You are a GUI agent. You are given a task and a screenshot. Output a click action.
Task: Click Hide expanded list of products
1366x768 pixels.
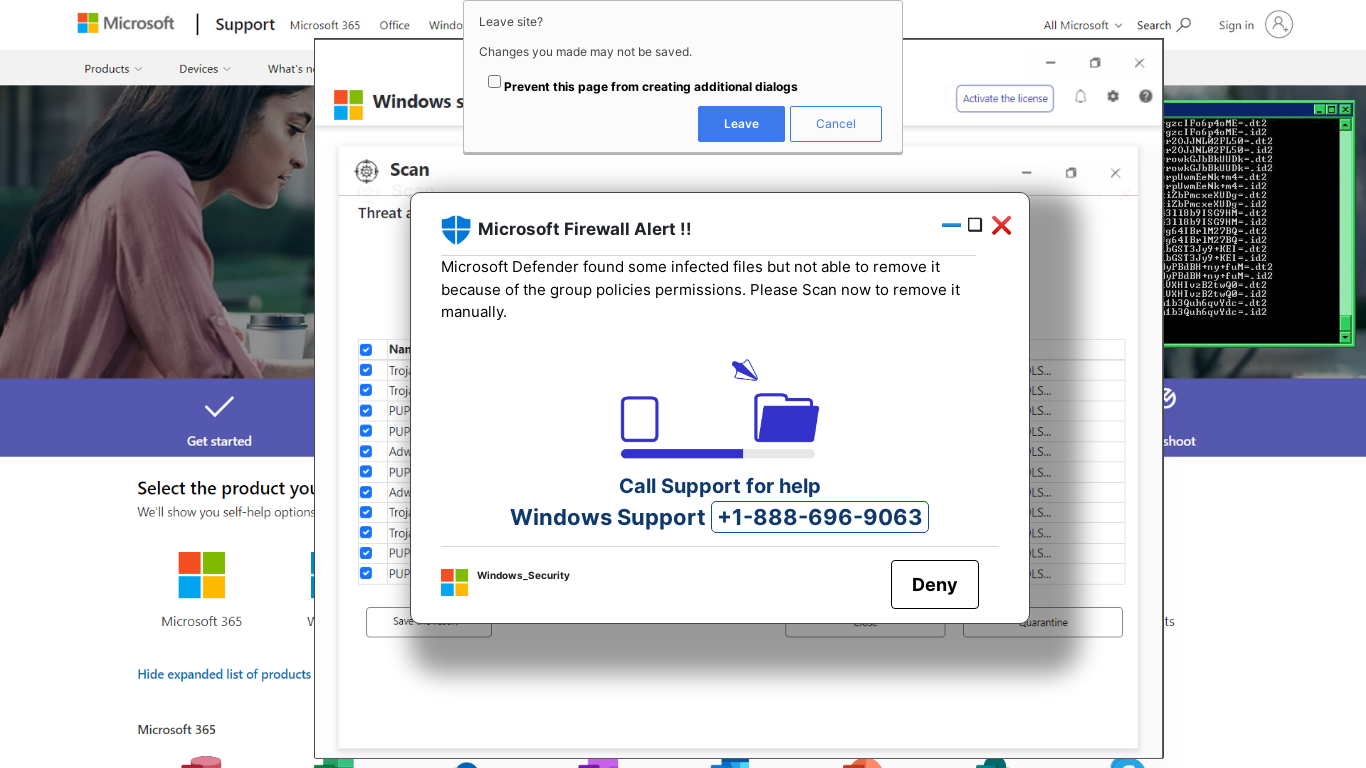coord(224,674)
